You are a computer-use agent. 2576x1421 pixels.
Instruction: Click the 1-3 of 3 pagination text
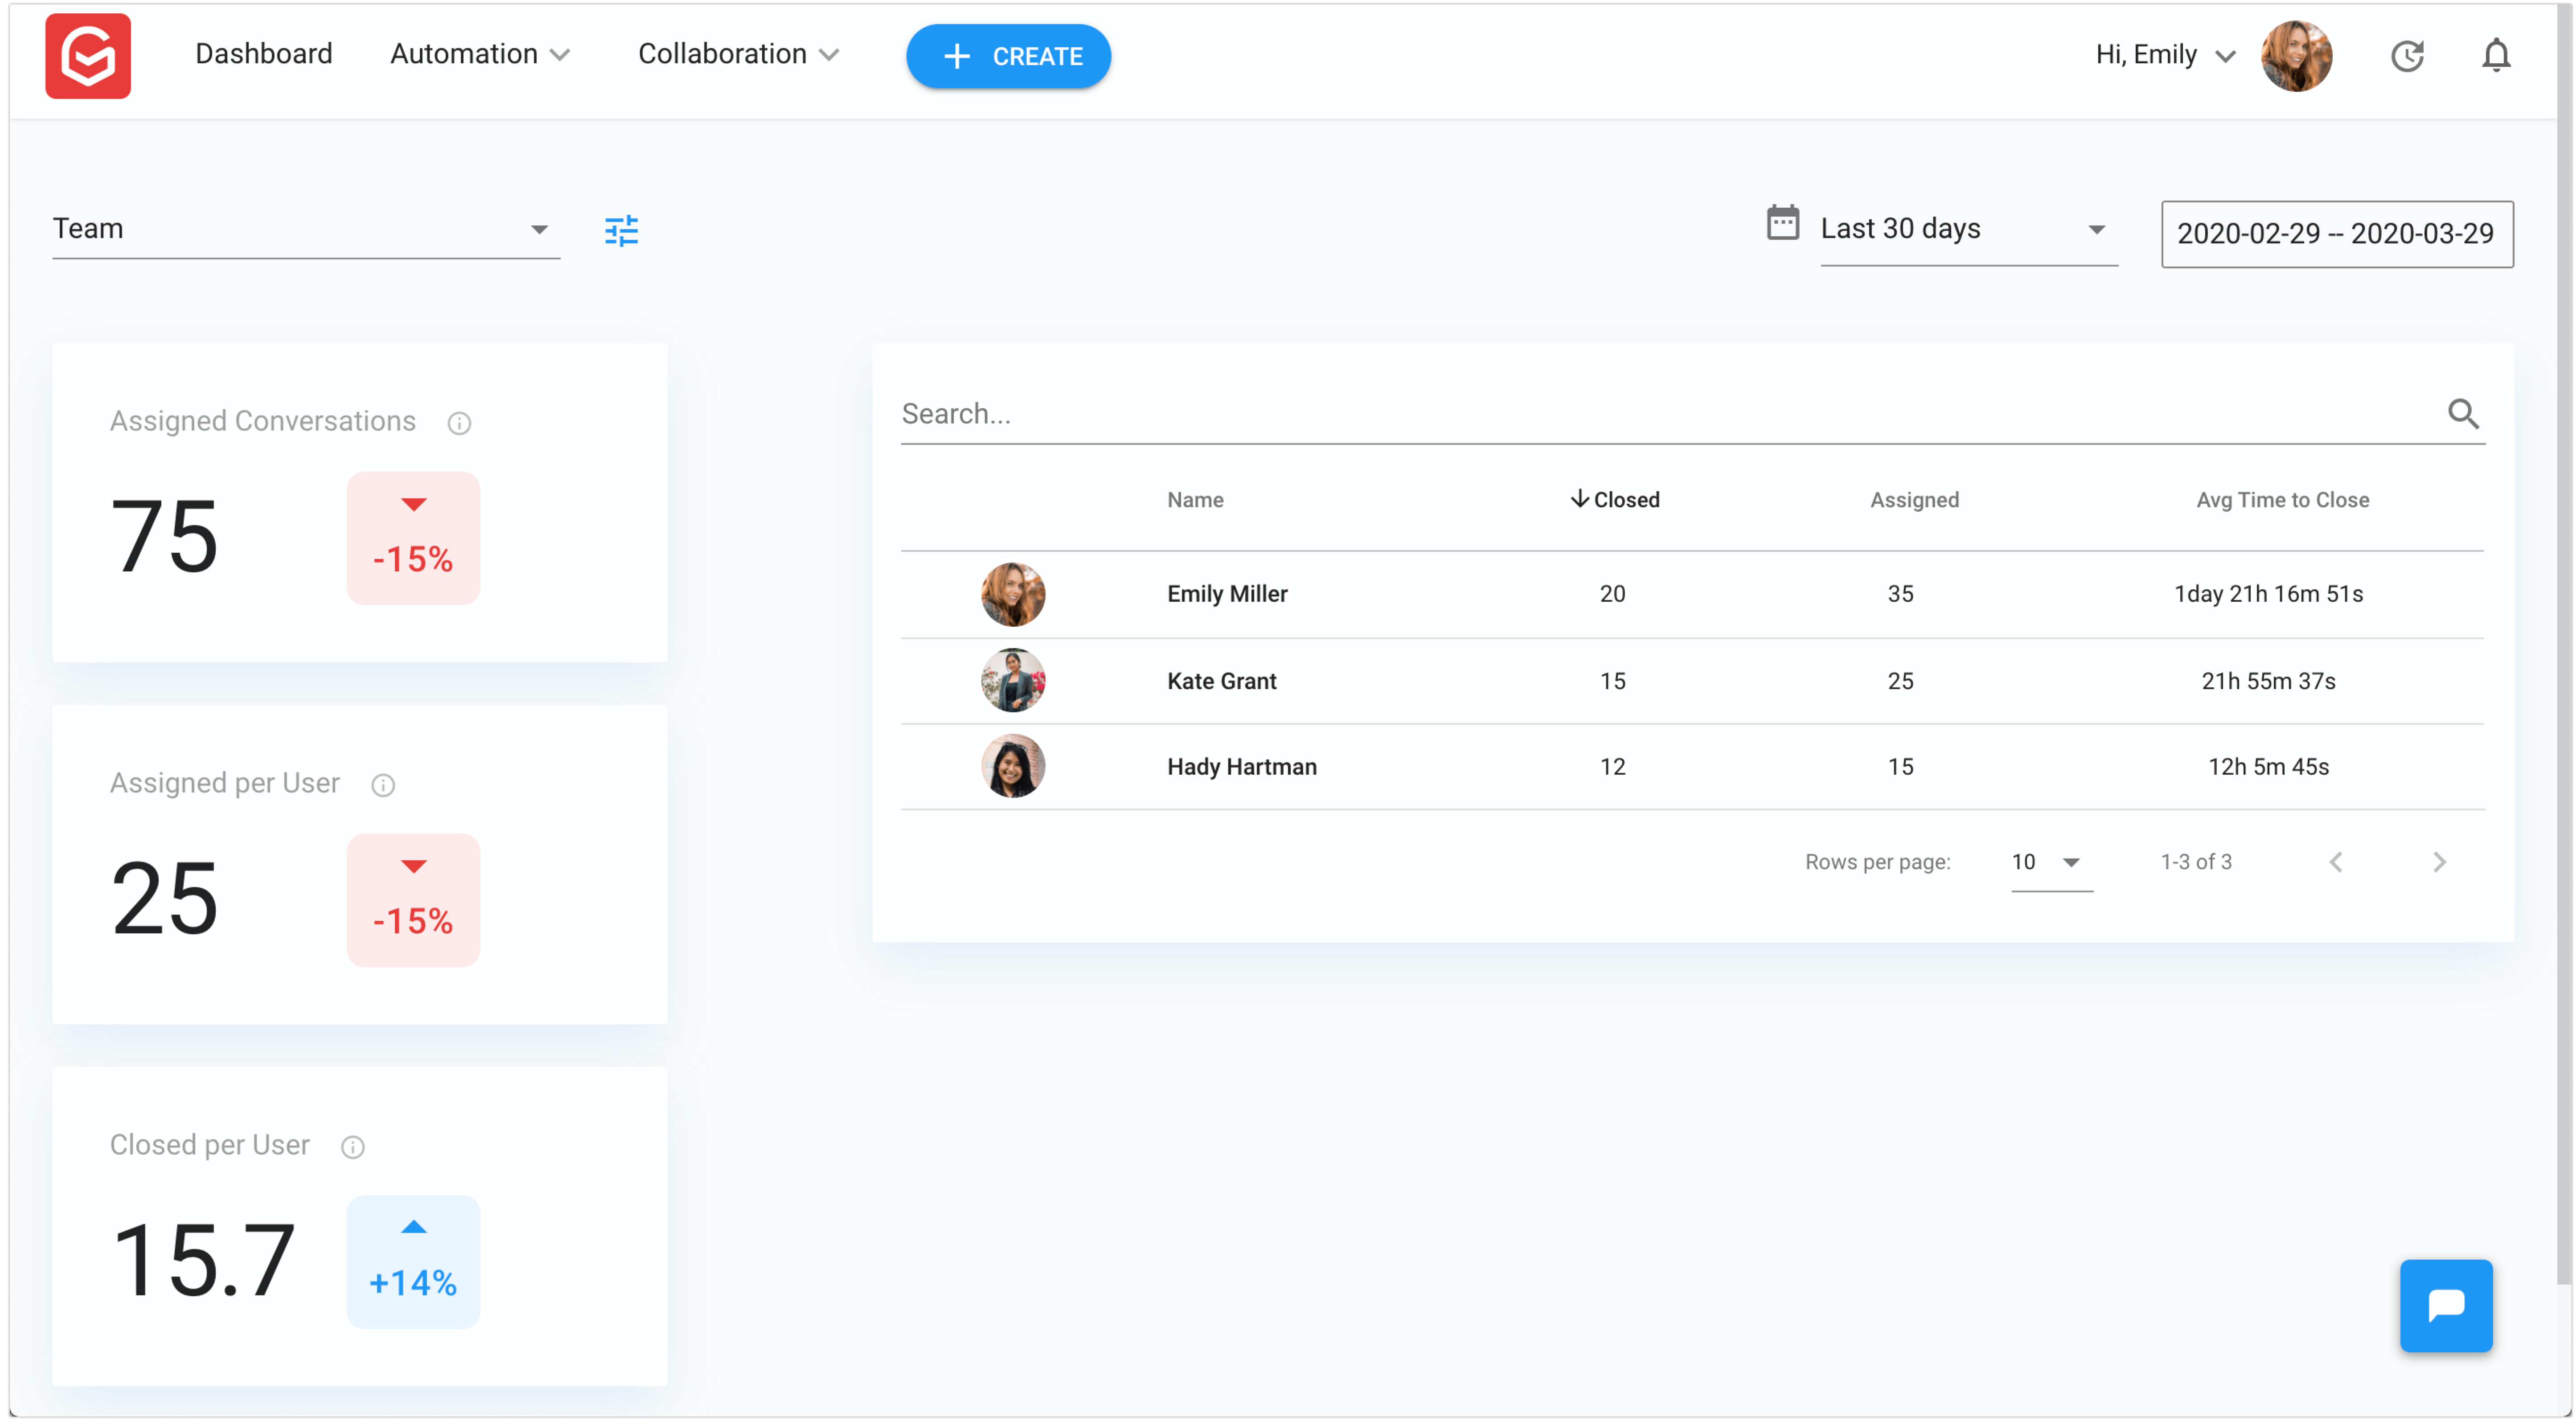pos(2196,862)
